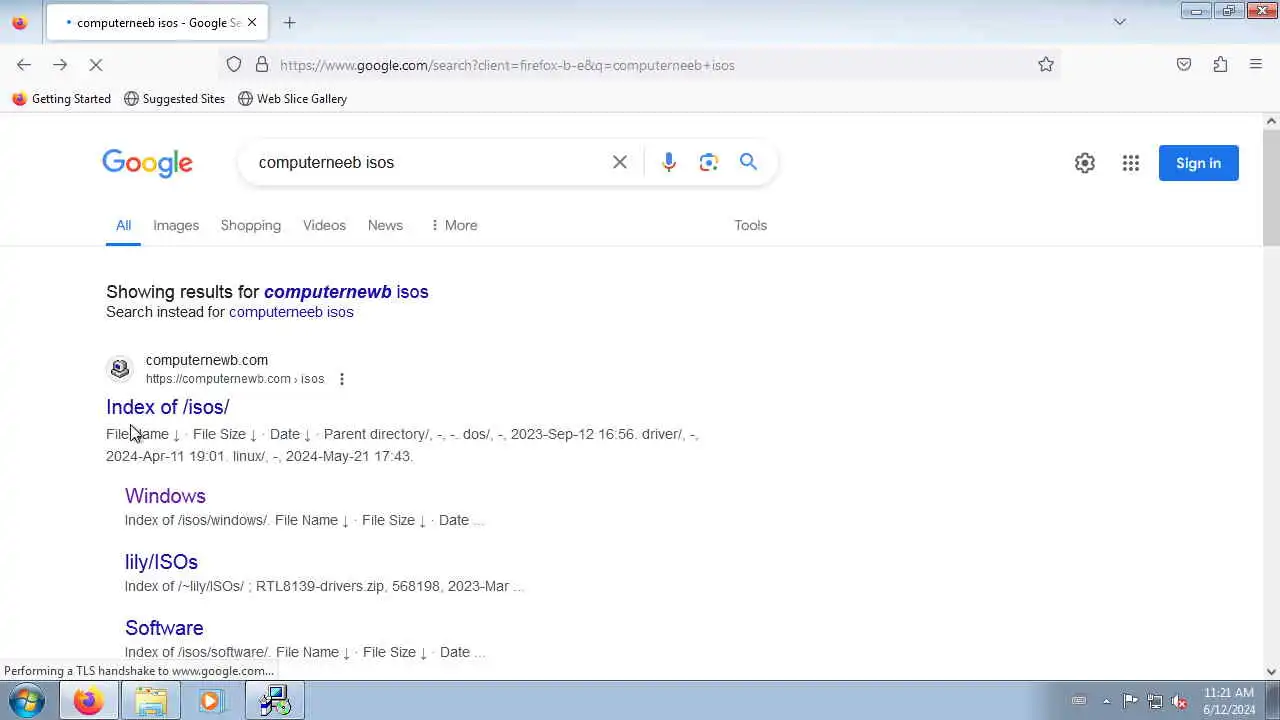Expand the More search categories menu

click(x=453, y=225)
